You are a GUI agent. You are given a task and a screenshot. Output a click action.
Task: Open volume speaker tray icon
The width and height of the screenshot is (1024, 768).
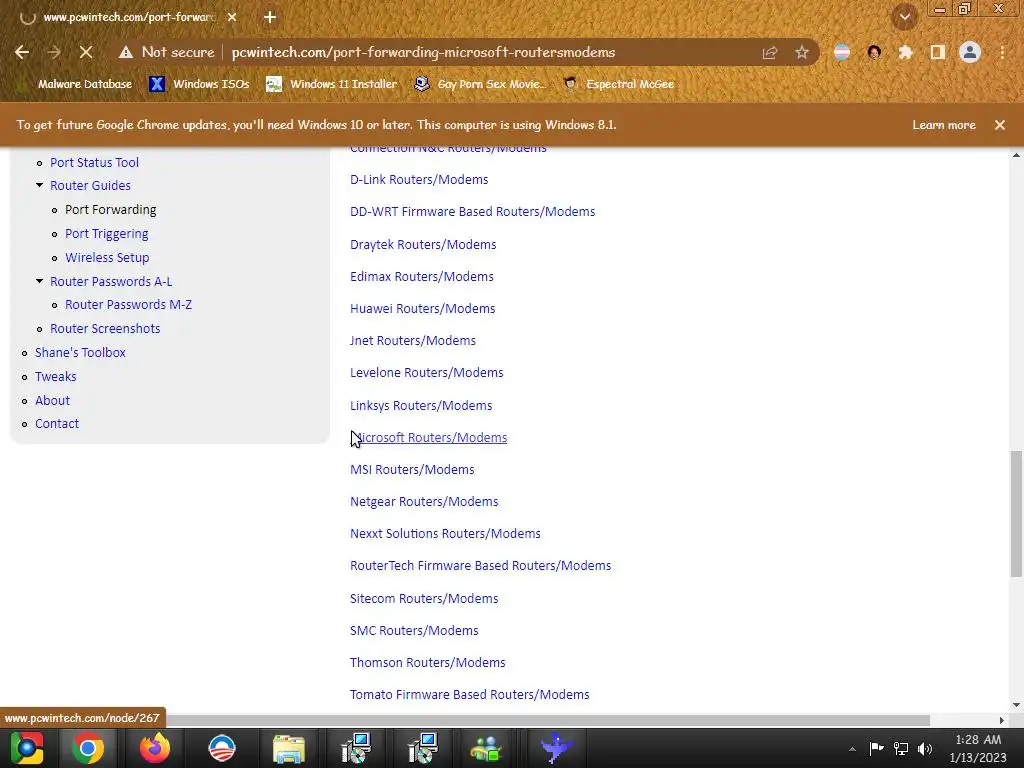coord(925,748)
